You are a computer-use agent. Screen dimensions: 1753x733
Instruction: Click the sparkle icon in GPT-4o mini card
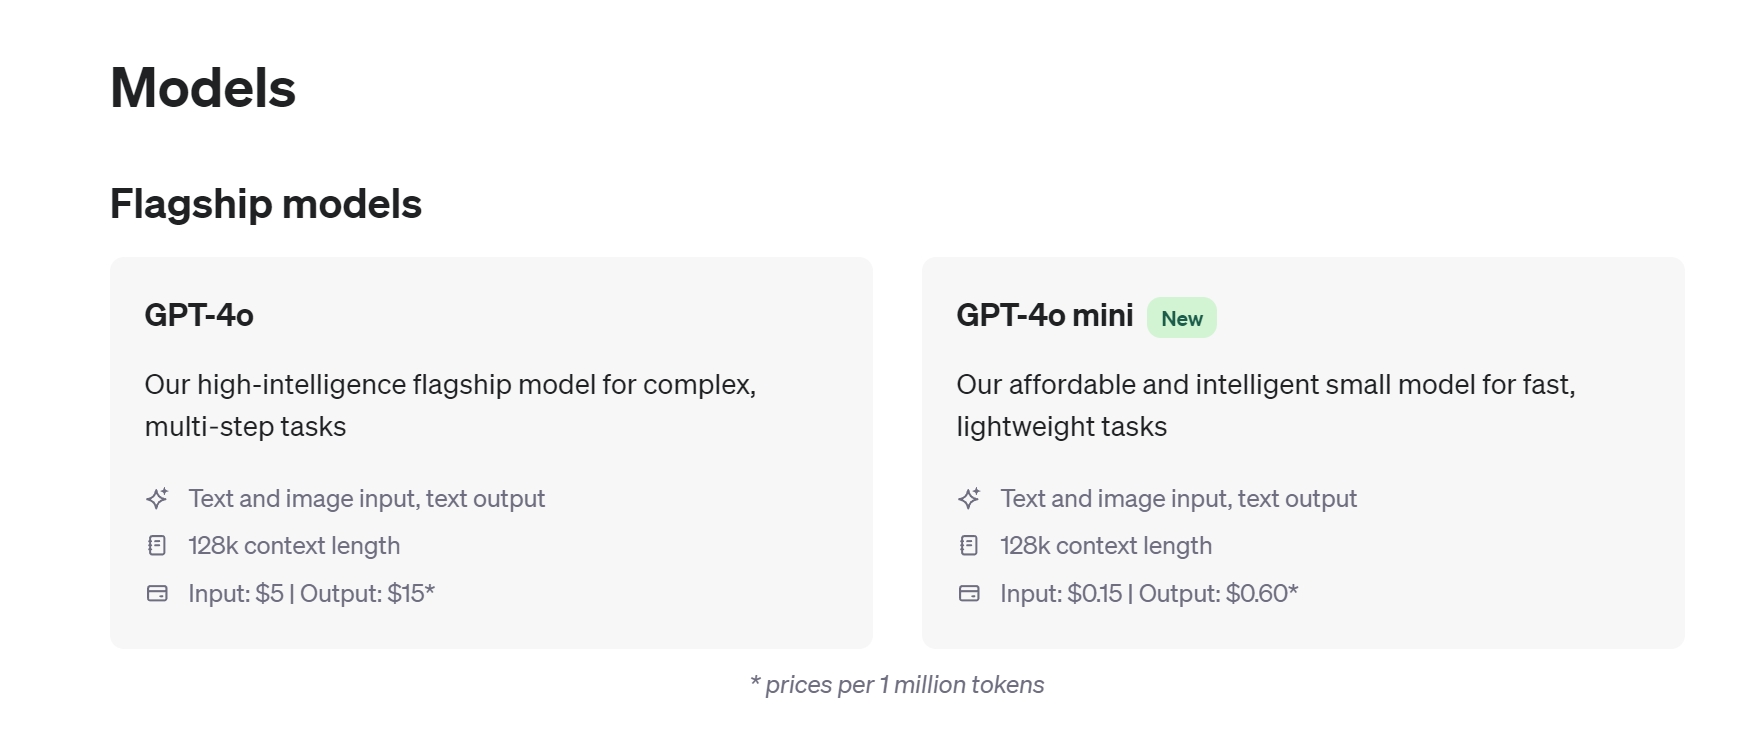(969, 498)
